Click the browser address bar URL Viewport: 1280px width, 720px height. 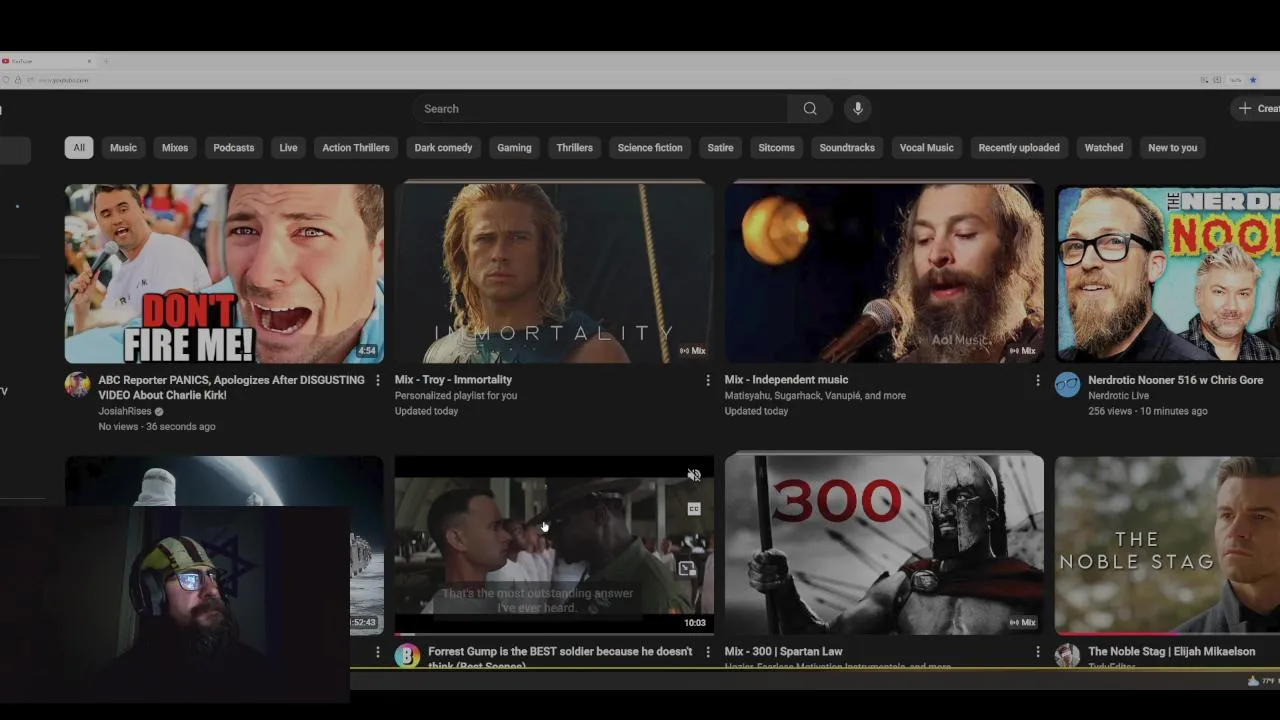(x=63, y=80)
